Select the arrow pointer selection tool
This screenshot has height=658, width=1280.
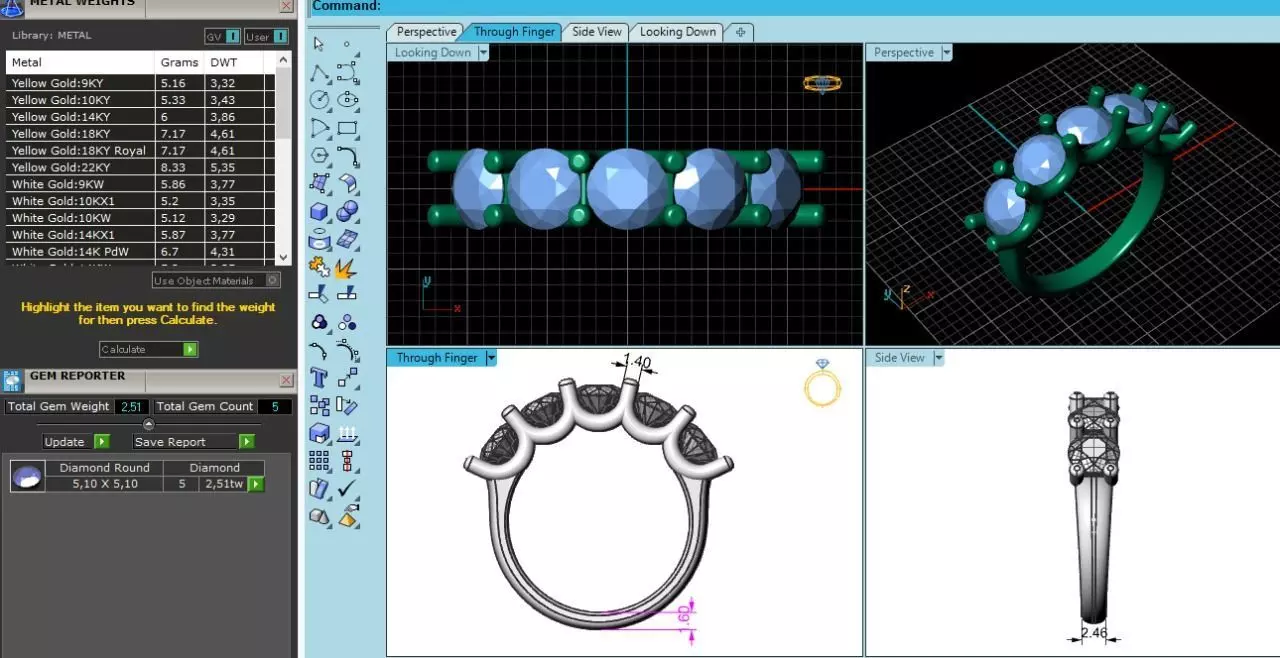coord(319,44)
